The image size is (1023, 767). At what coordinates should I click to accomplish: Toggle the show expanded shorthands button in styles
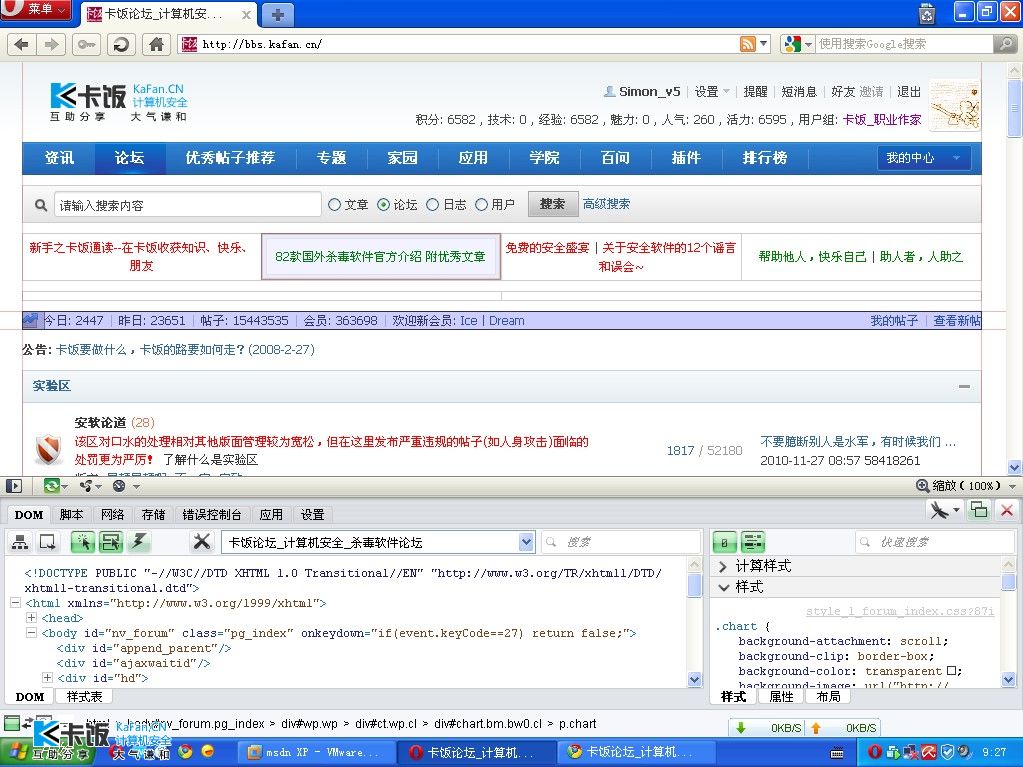pos(753,542)
